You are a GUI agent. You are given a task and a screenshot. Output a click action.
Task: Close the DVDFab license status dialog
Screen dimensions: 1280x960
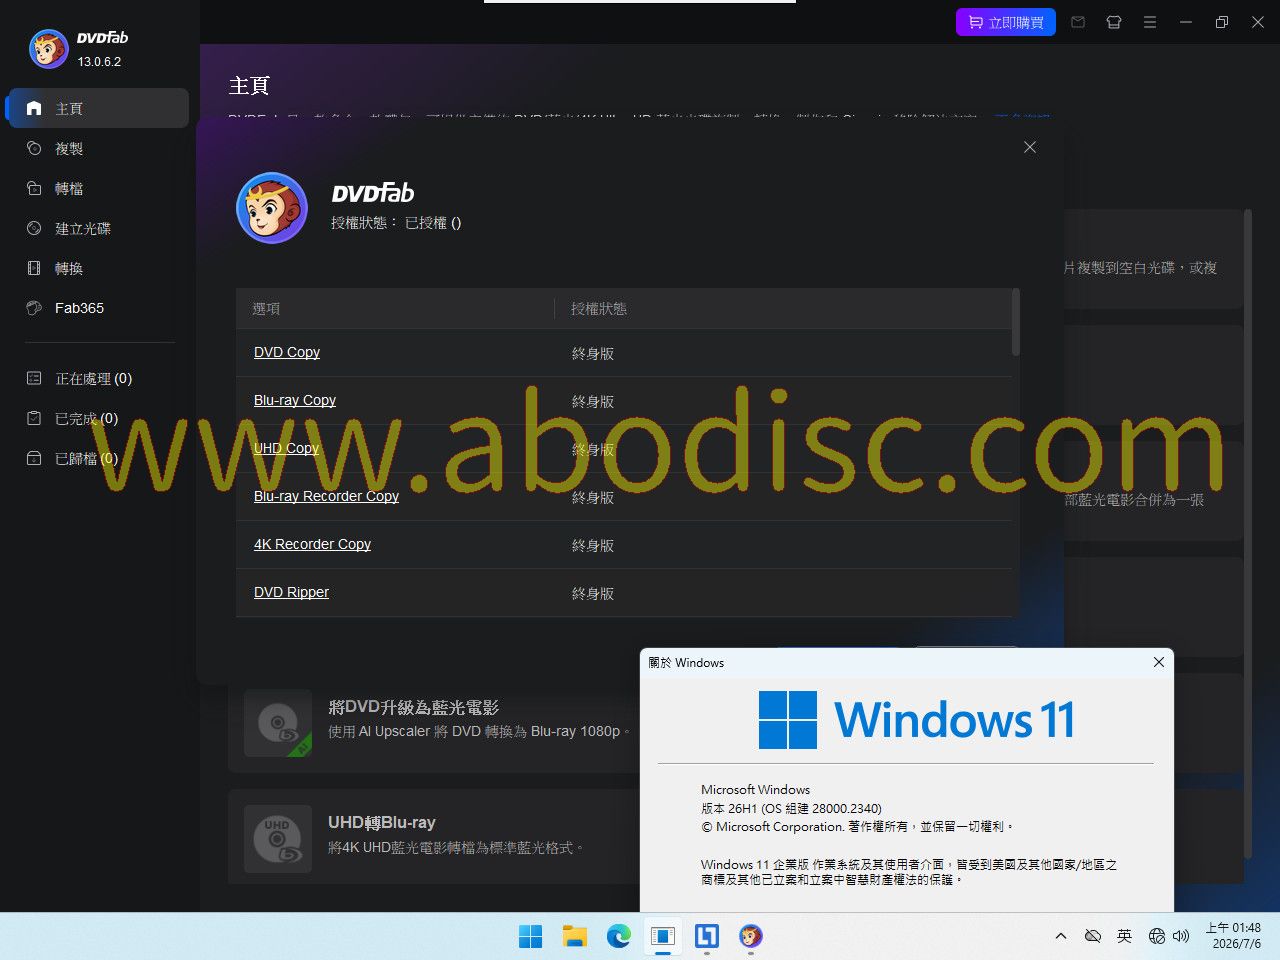click(1030, 147)
